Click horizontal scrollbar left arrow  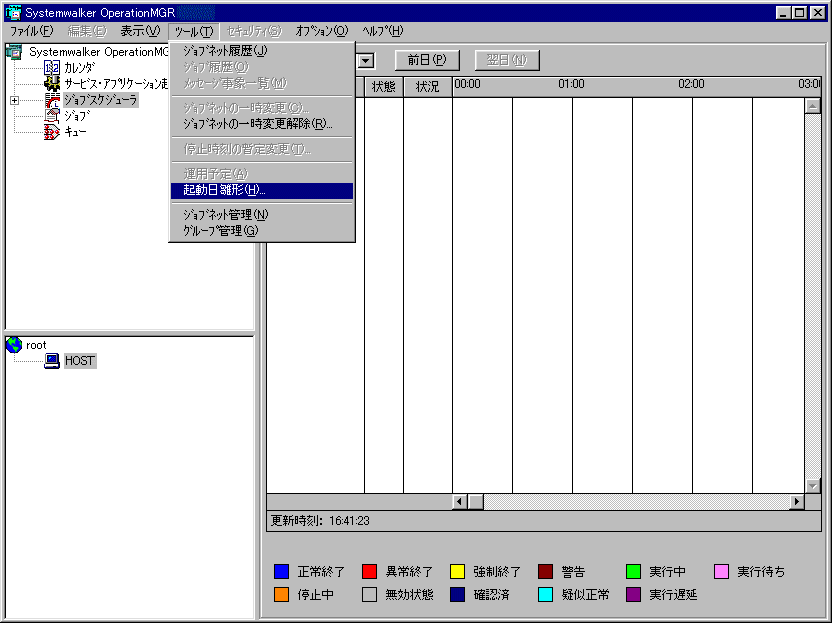point(460,501)
